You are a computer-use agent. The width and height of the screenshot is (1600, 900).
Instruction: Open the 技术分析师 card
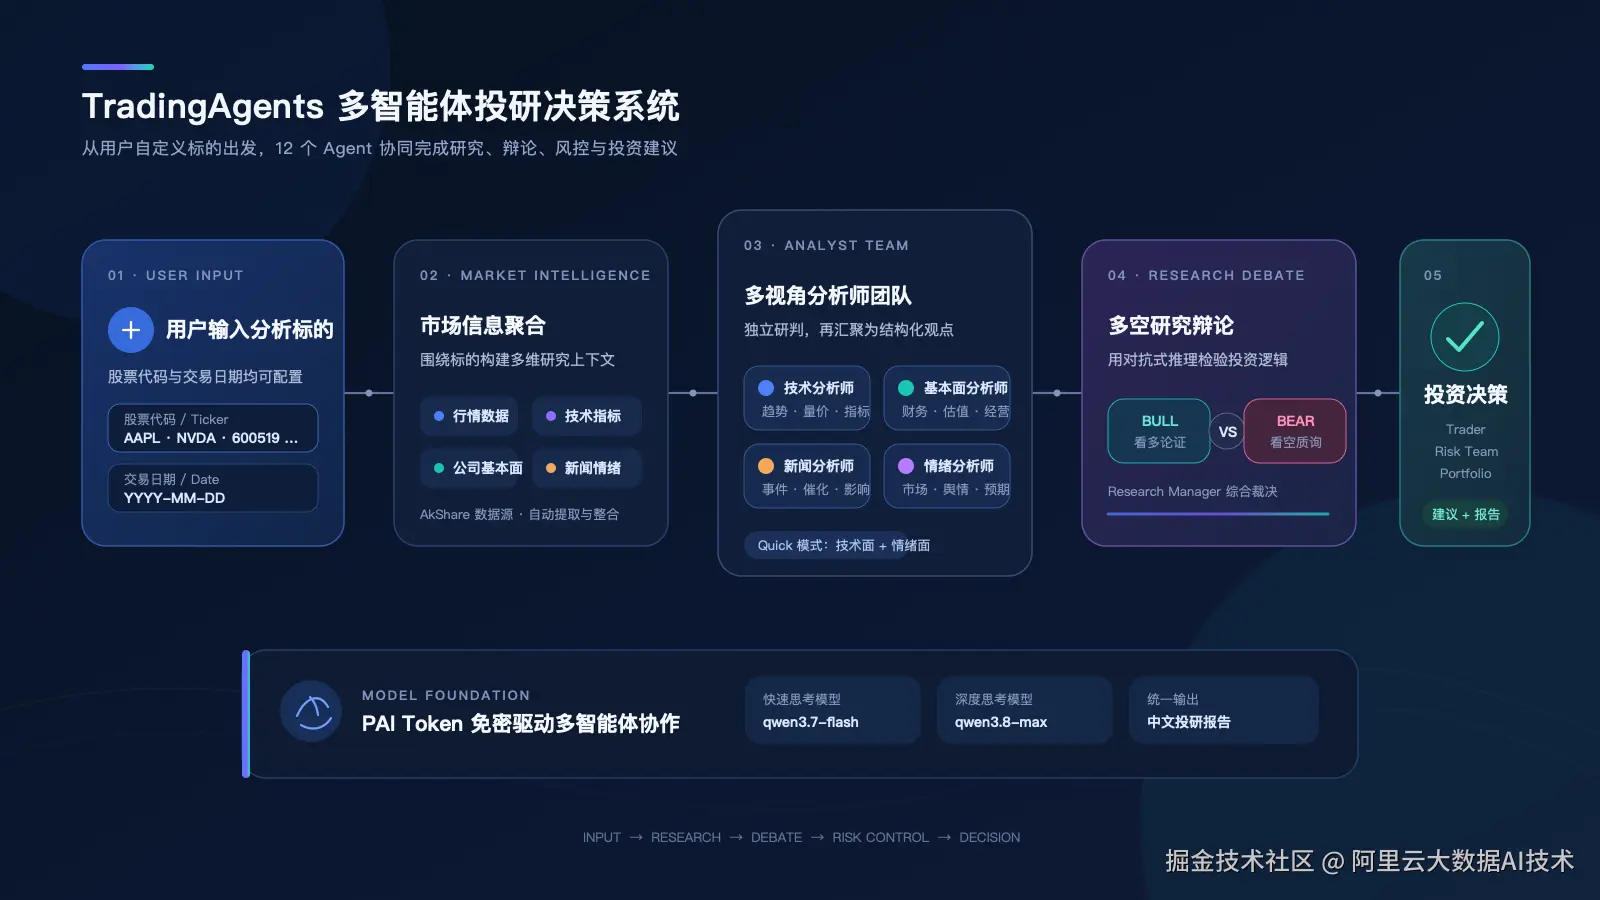[807, 398]
